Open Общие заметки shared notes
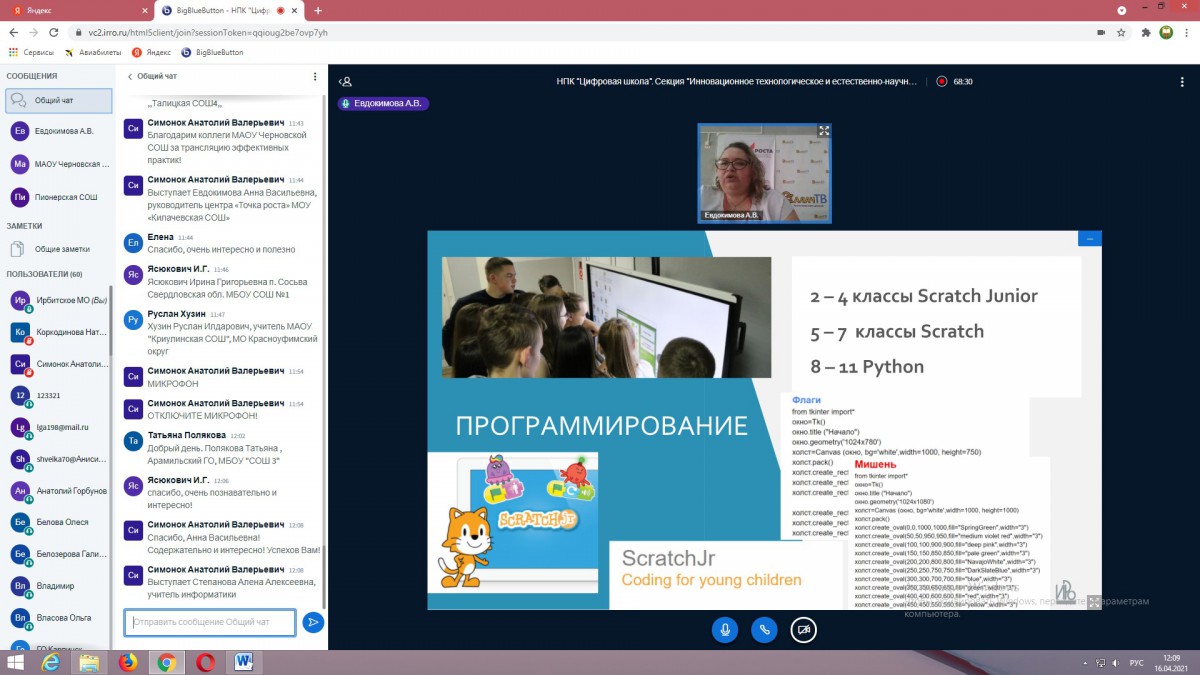Viewport: 1200px width, 675px height. coord(57,249)
